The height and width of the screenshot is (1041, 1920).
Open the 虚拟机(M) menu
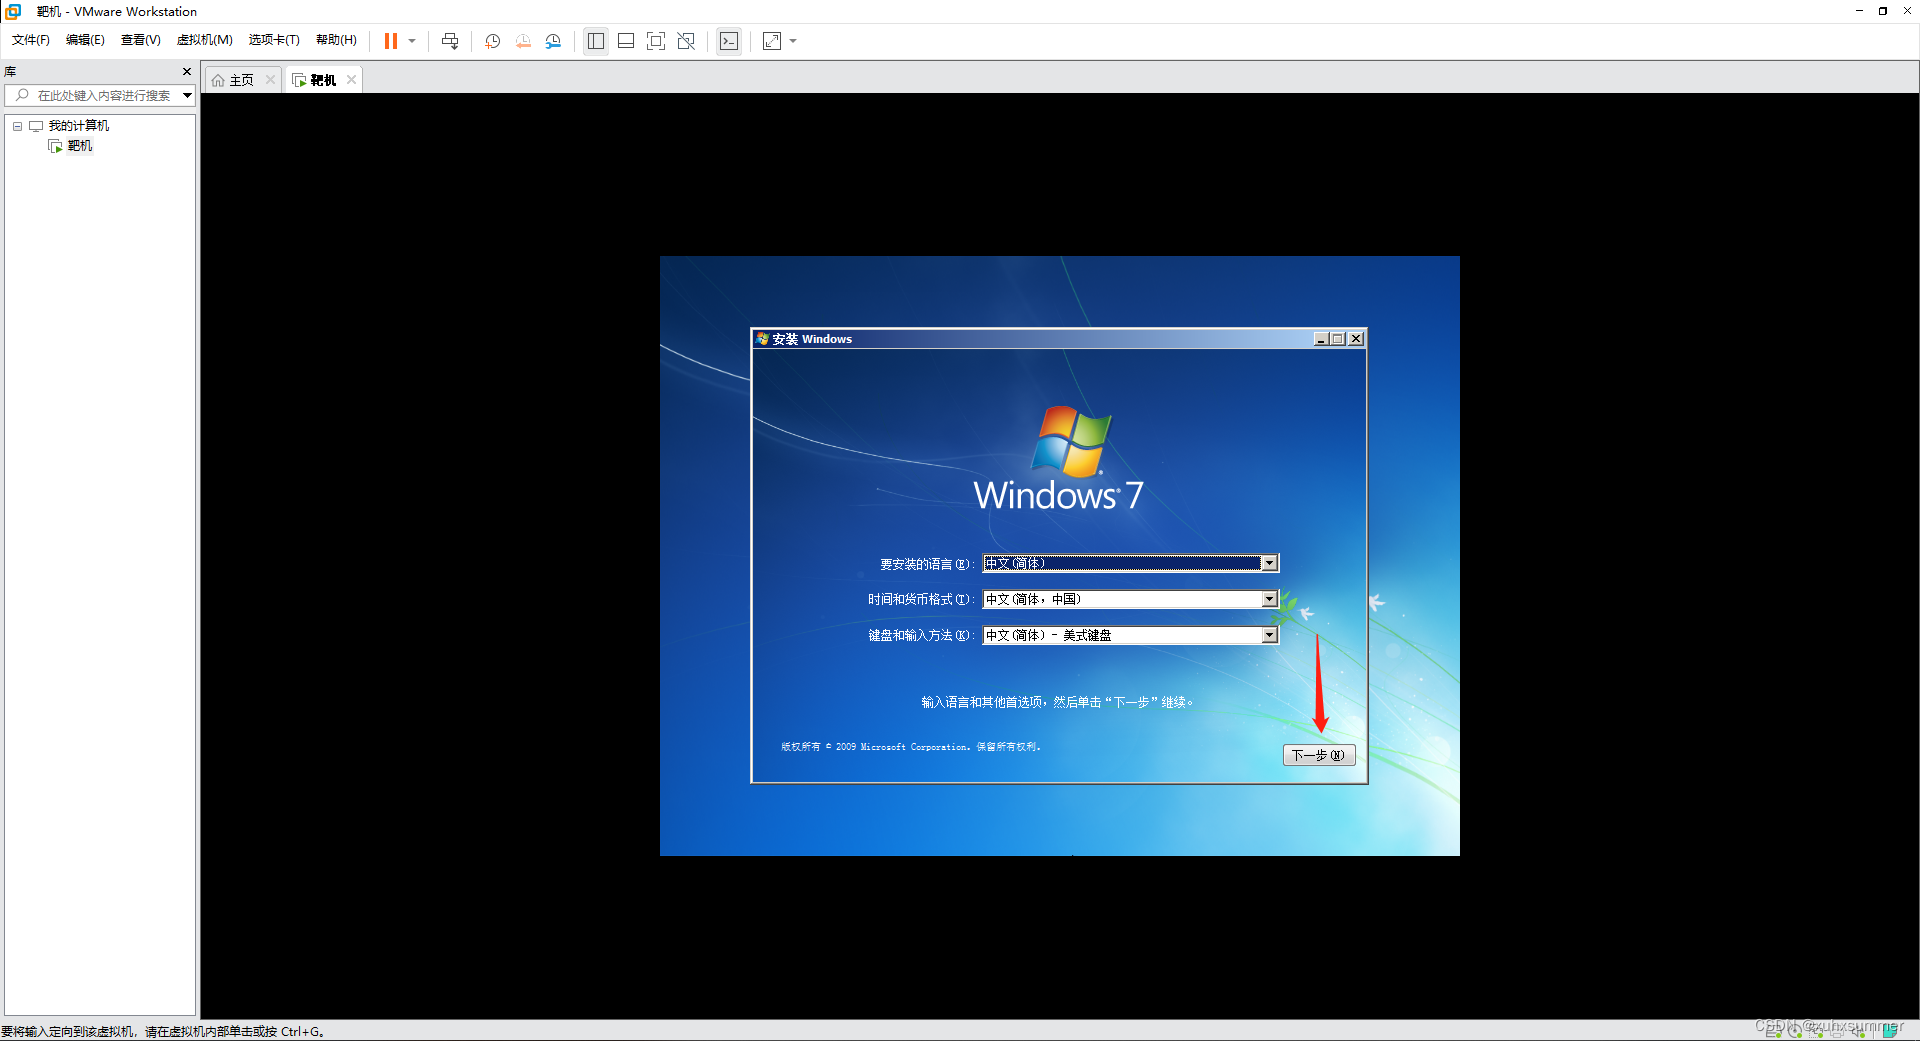click(204, 40)
